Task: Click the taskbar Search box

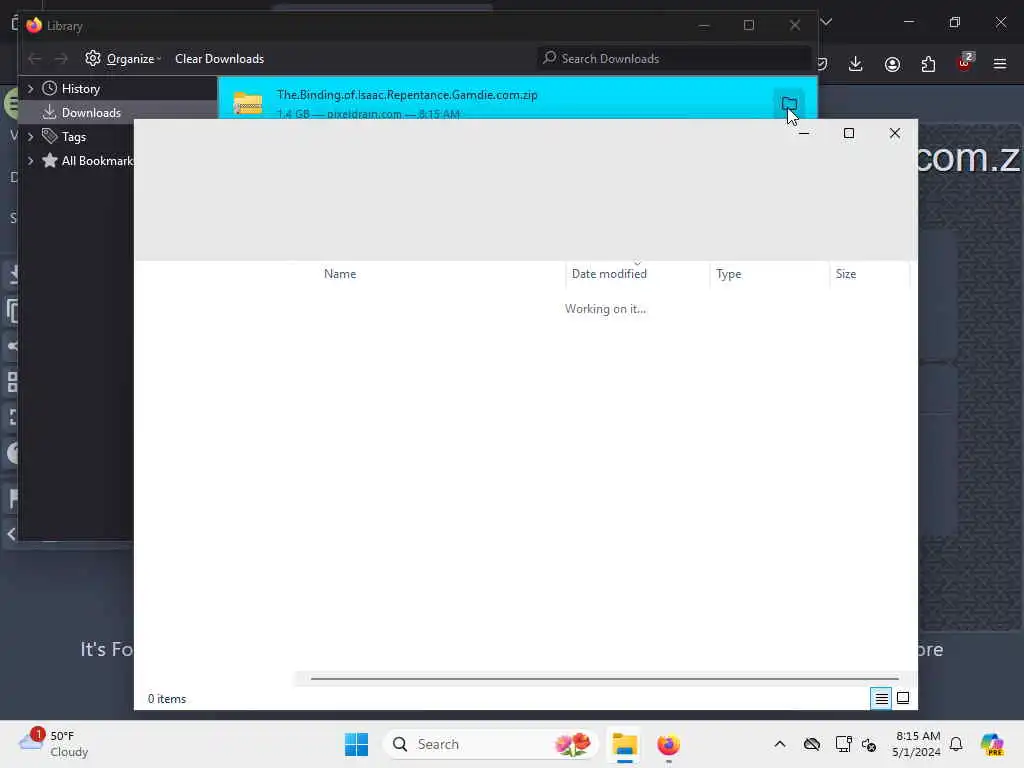Action: [491, 744]
